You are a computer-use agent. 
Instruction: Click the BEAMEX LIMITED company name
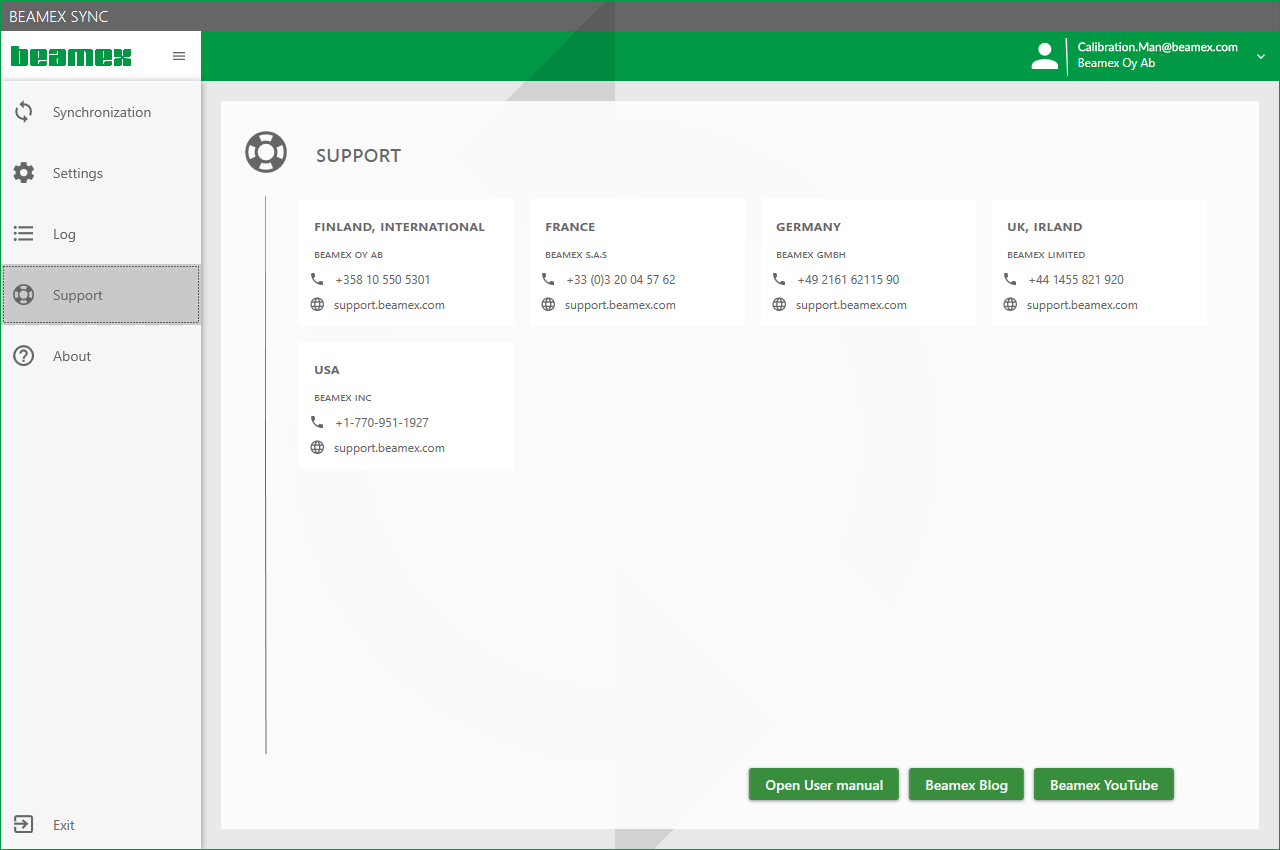tap(1046, 255)
